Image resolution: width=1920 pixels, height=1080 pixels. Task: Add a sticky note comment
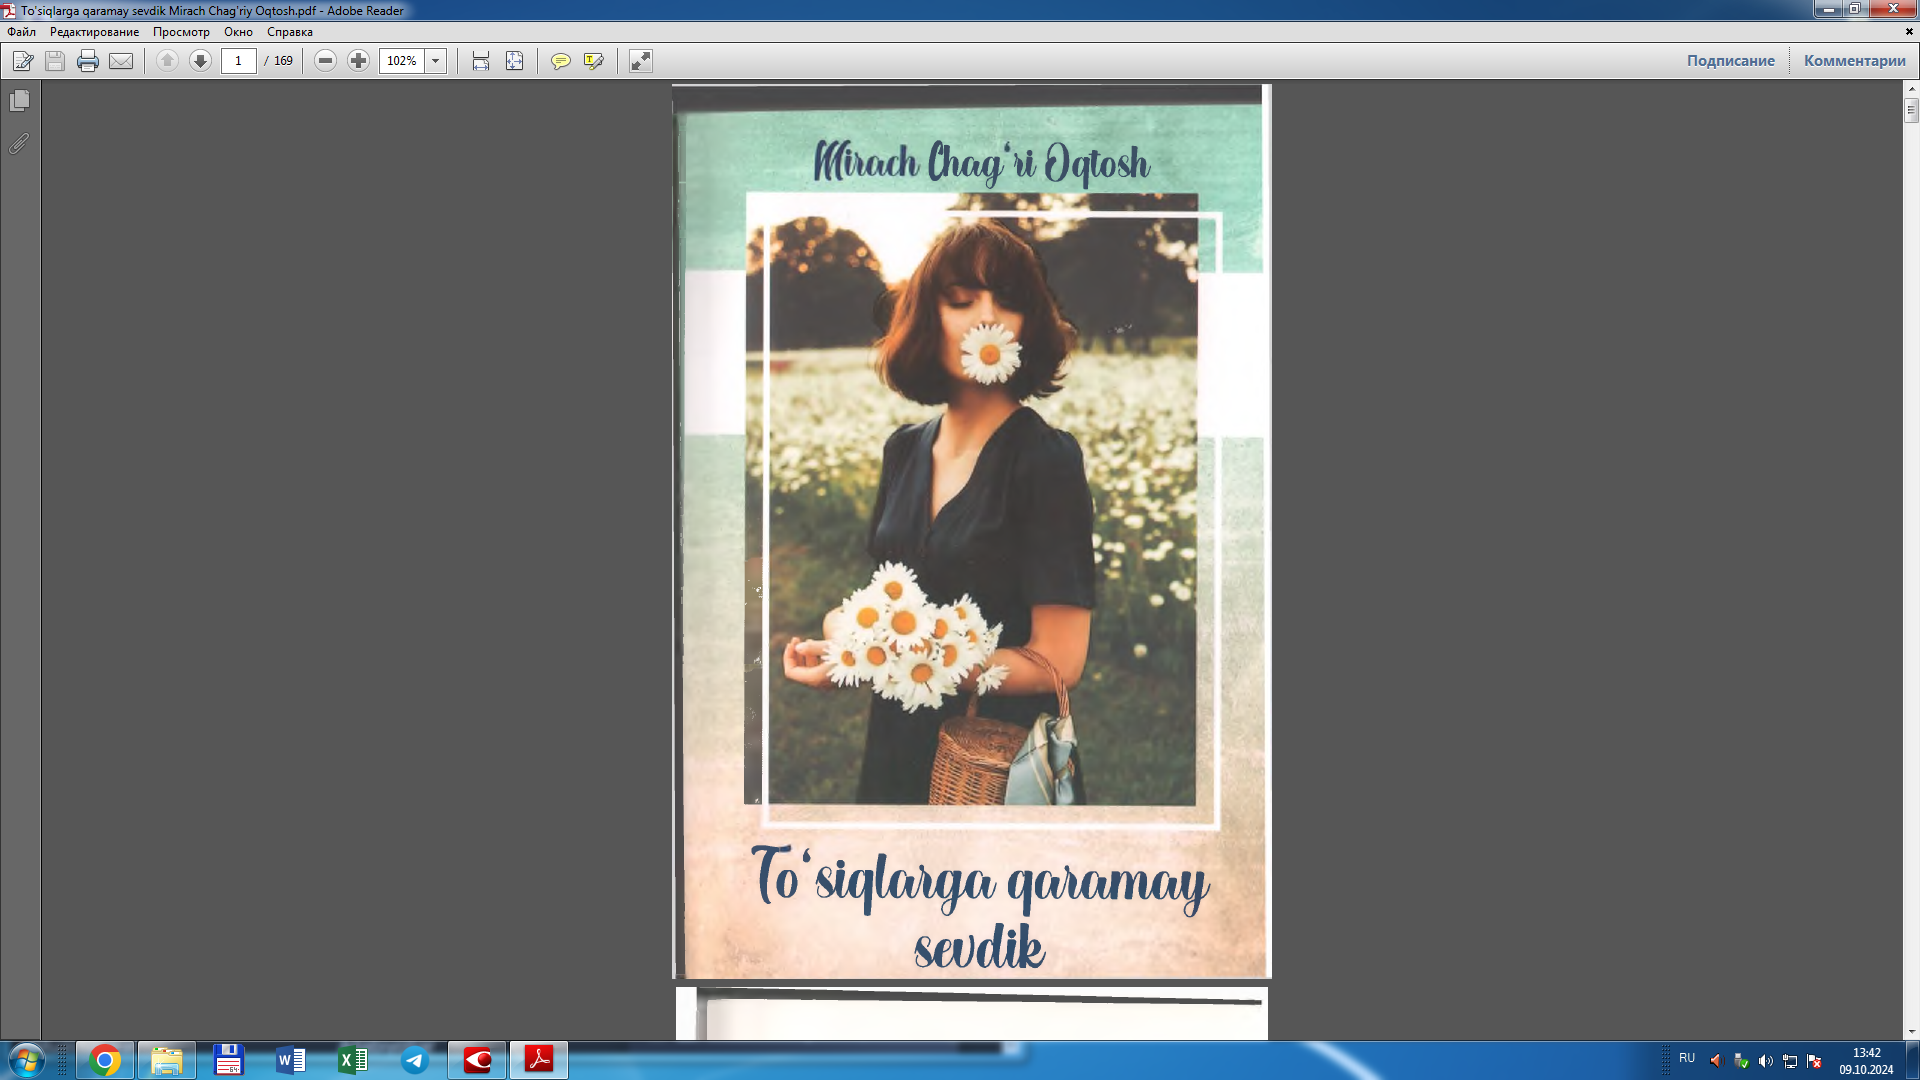562,61
